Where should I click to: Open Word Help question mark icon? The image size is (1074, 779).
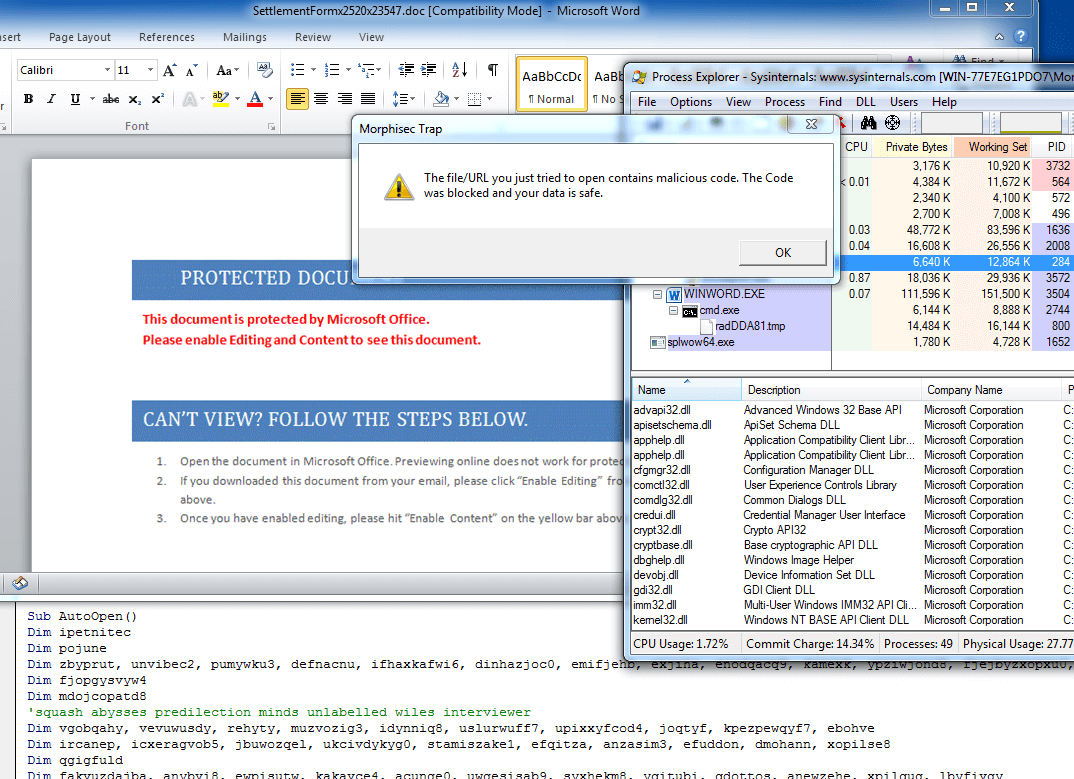tap(1021, 36)
